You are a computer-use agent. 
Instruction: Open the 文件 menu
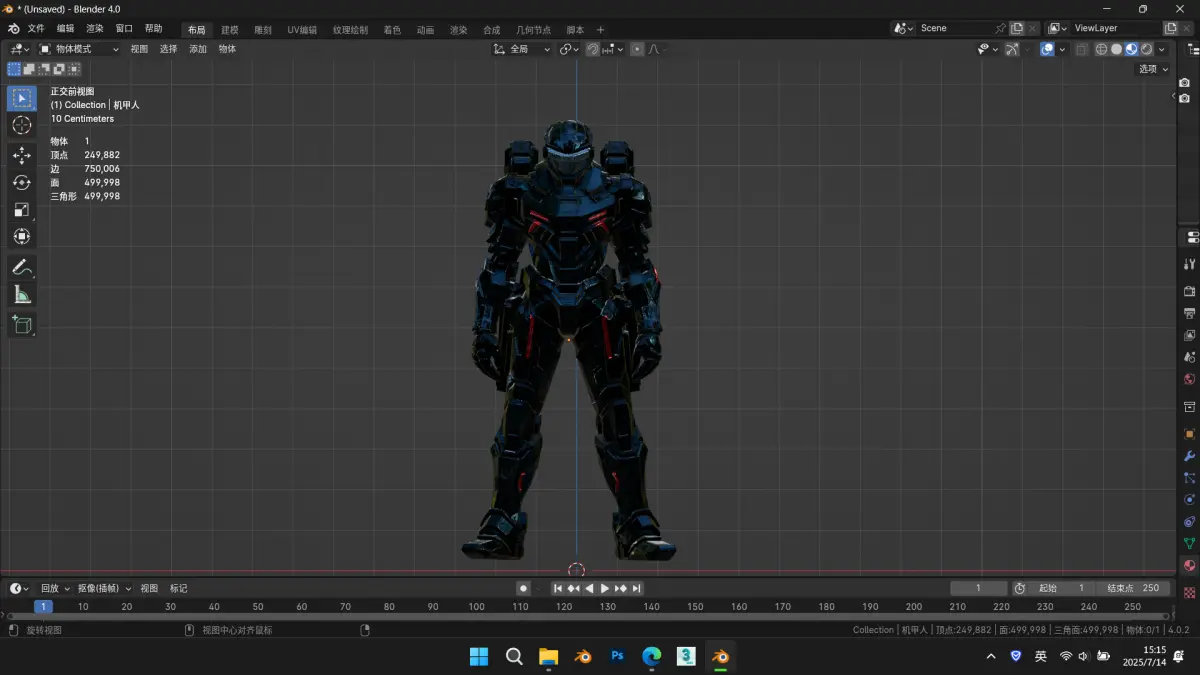[36, 29]
